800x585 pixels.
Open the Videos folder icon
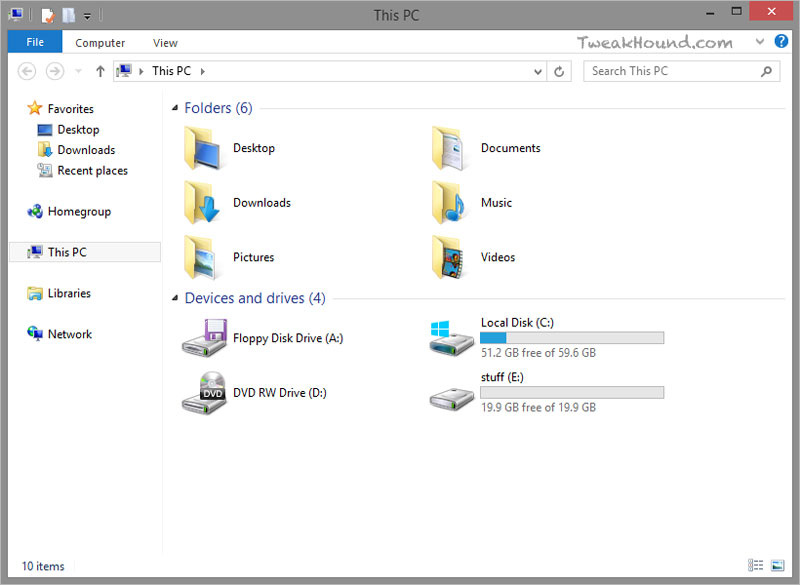(452, 258)
